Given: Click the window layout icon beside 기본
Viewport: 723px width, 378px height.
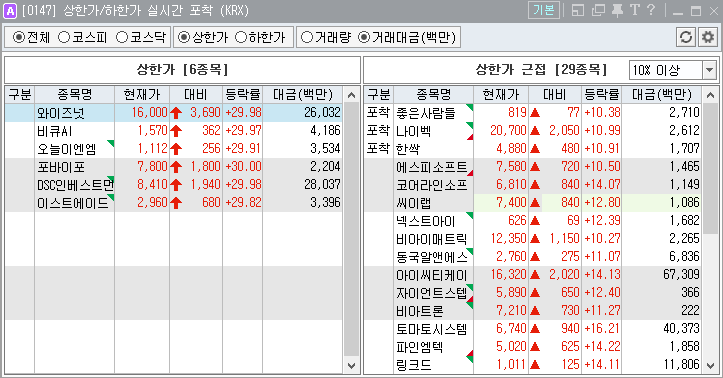Looking at the screenshot, I should 578,10.
